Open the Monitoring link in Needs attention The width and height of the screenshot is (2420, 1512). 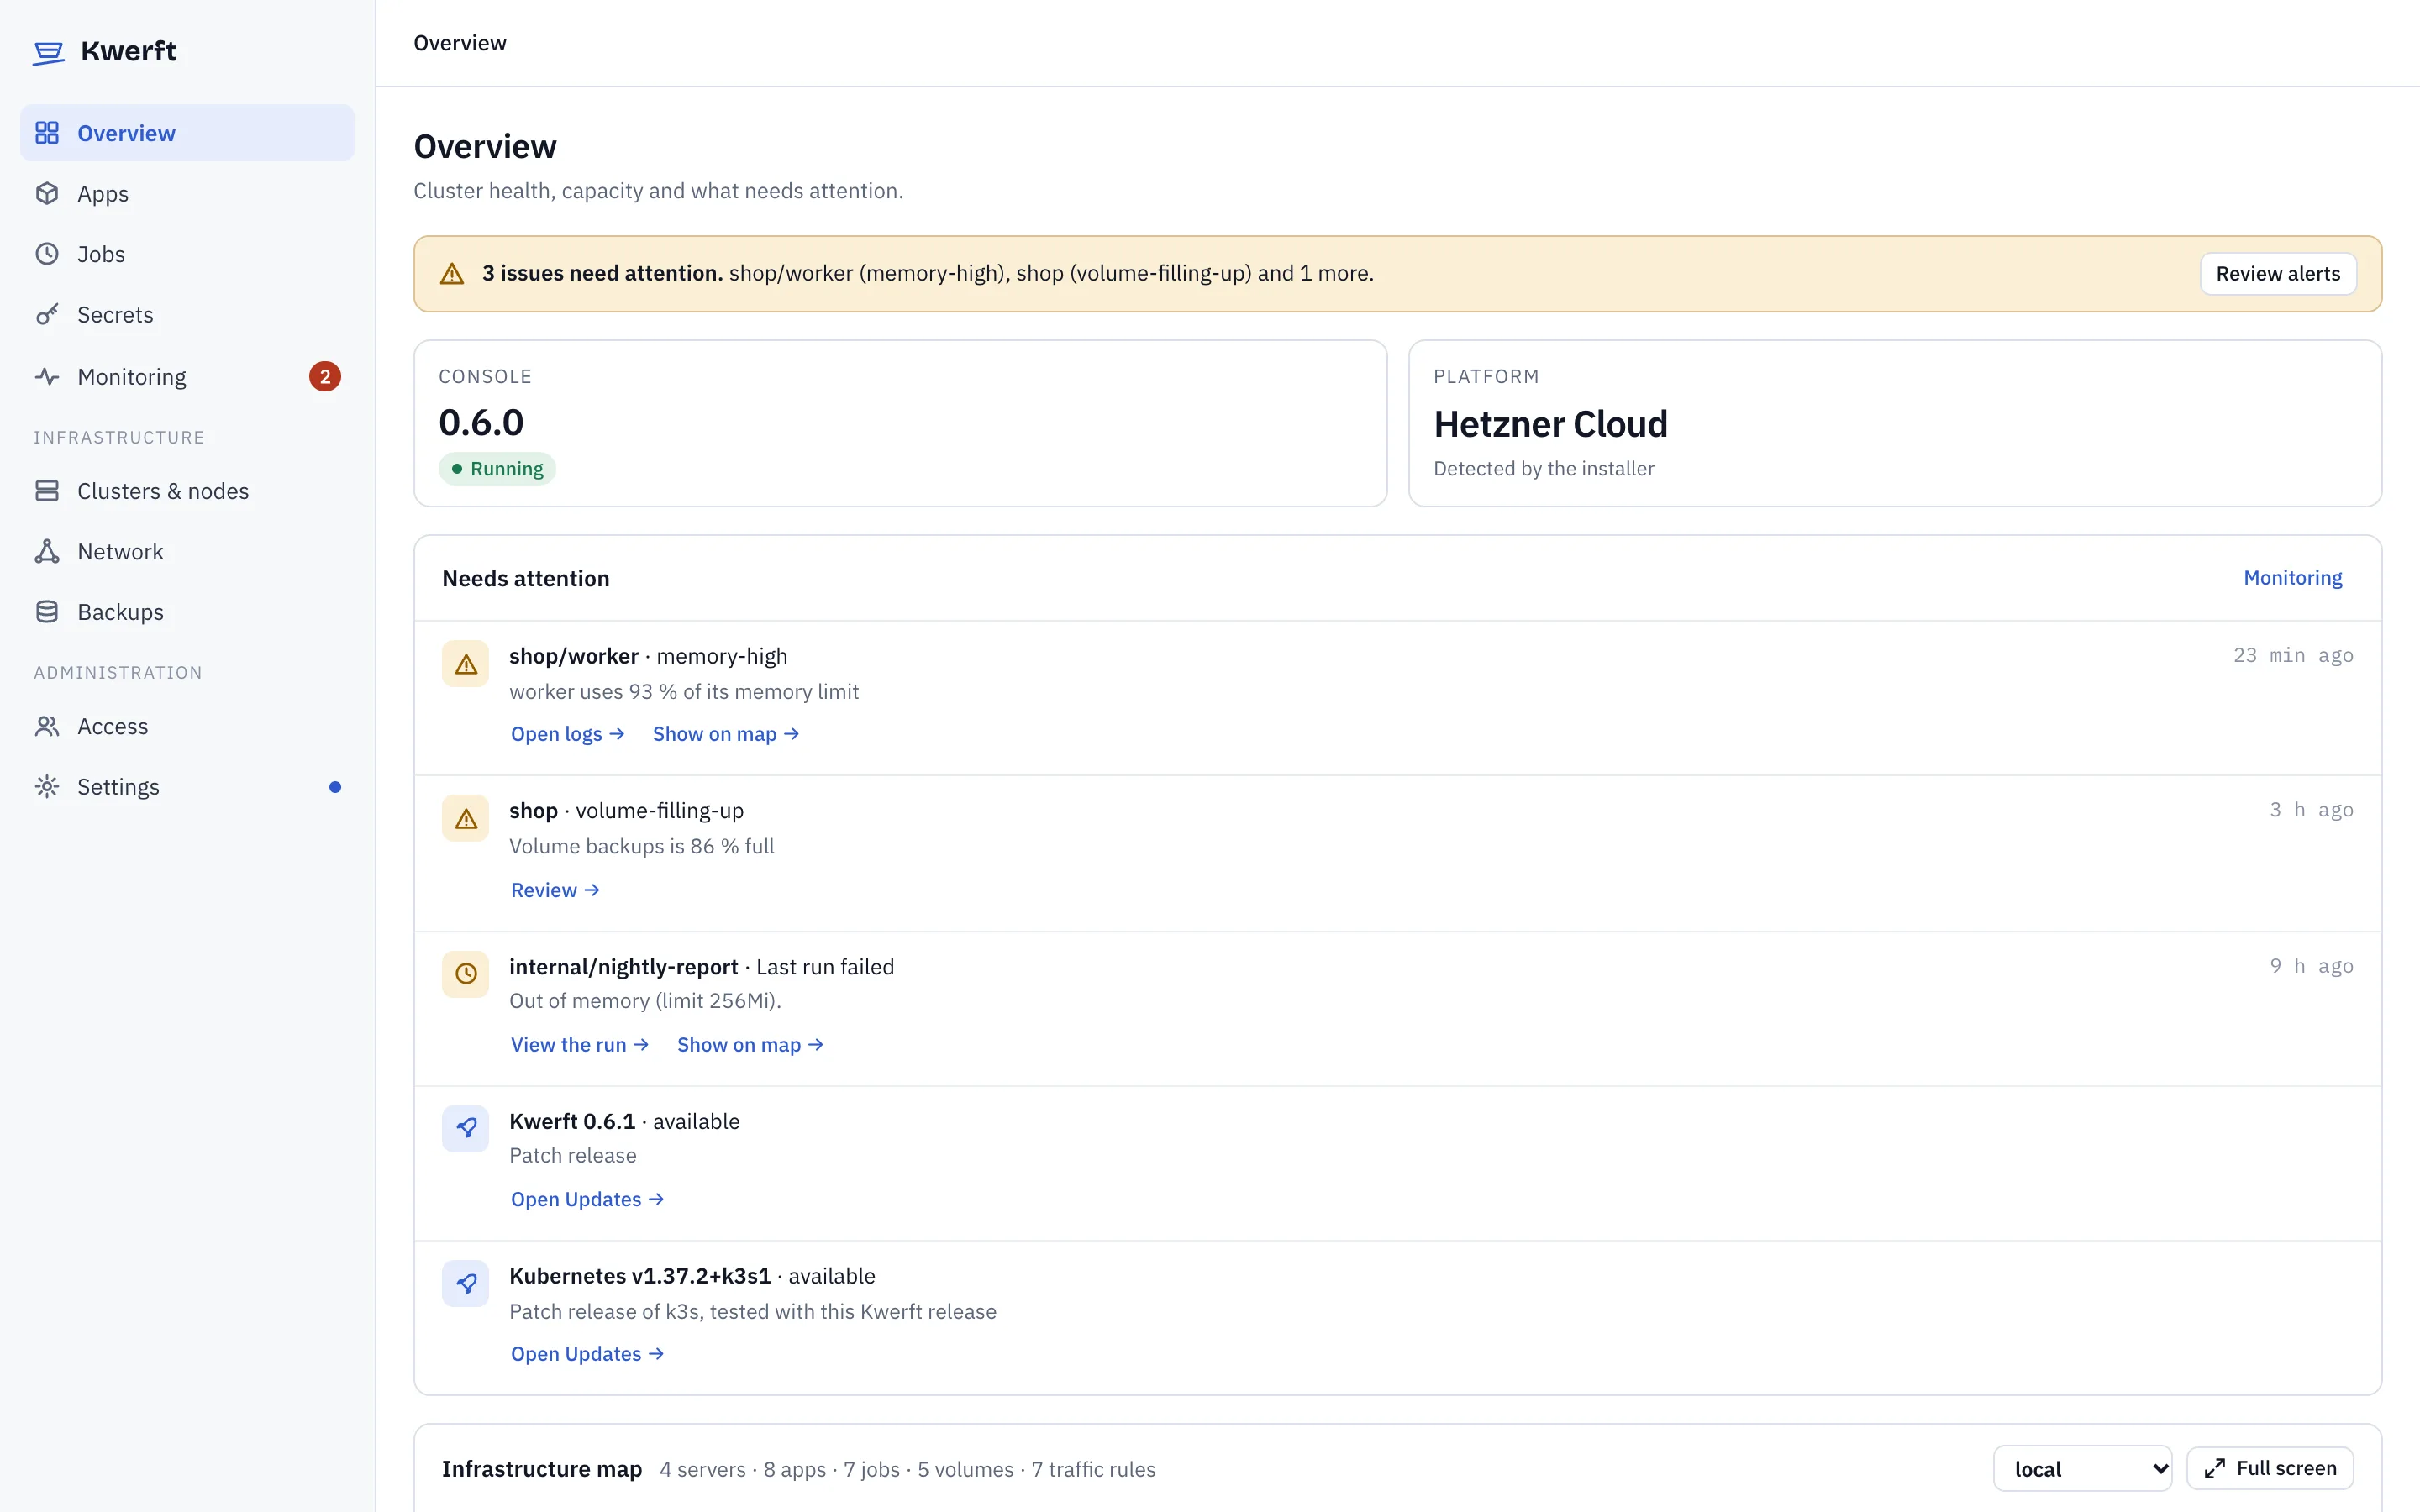tap(2293, 578)
